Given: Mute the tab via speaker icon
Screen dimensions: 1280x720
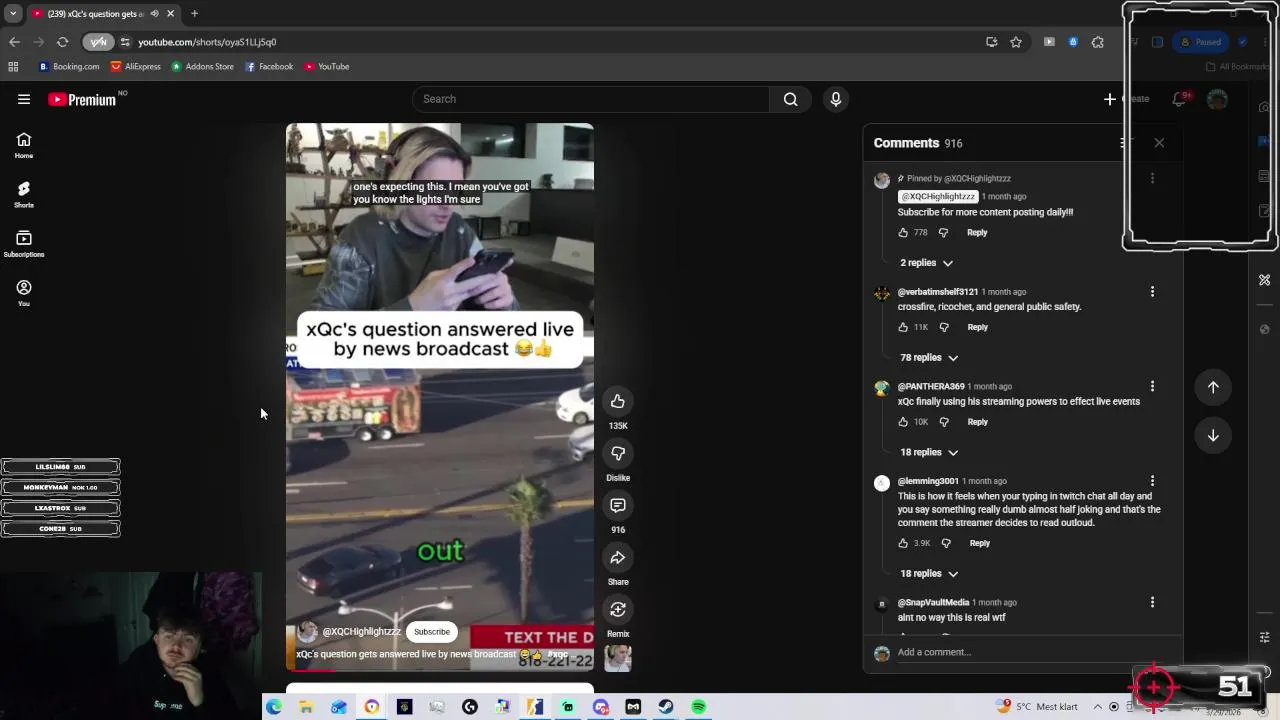Looking at the screenshot, I should click(154, 14).
